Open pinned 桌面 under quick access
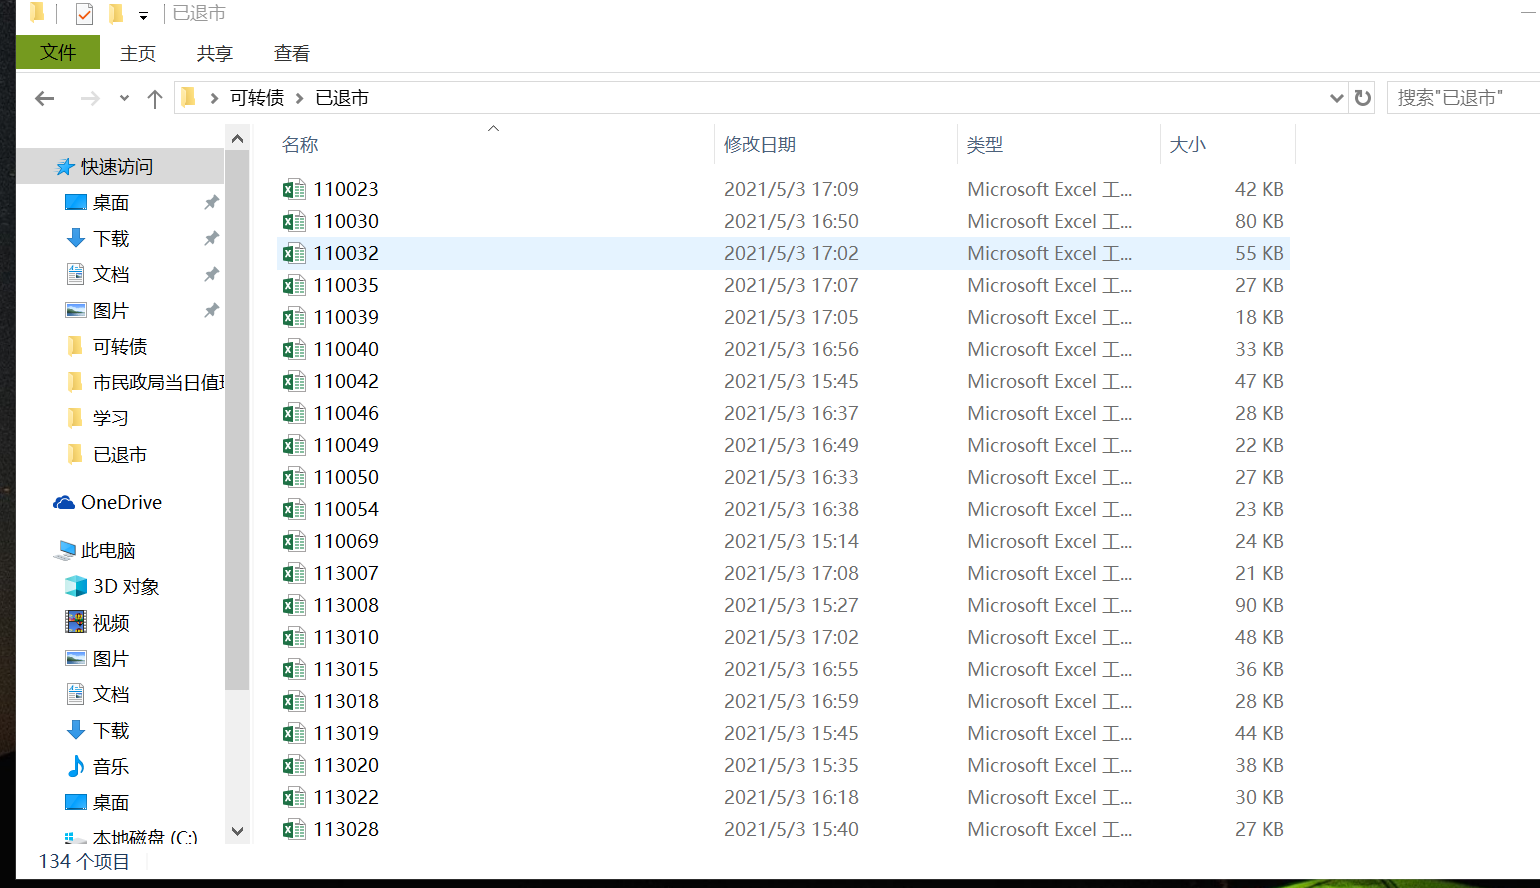The height and width of the screenshot is (888, 1540). [x=110, y=203]
